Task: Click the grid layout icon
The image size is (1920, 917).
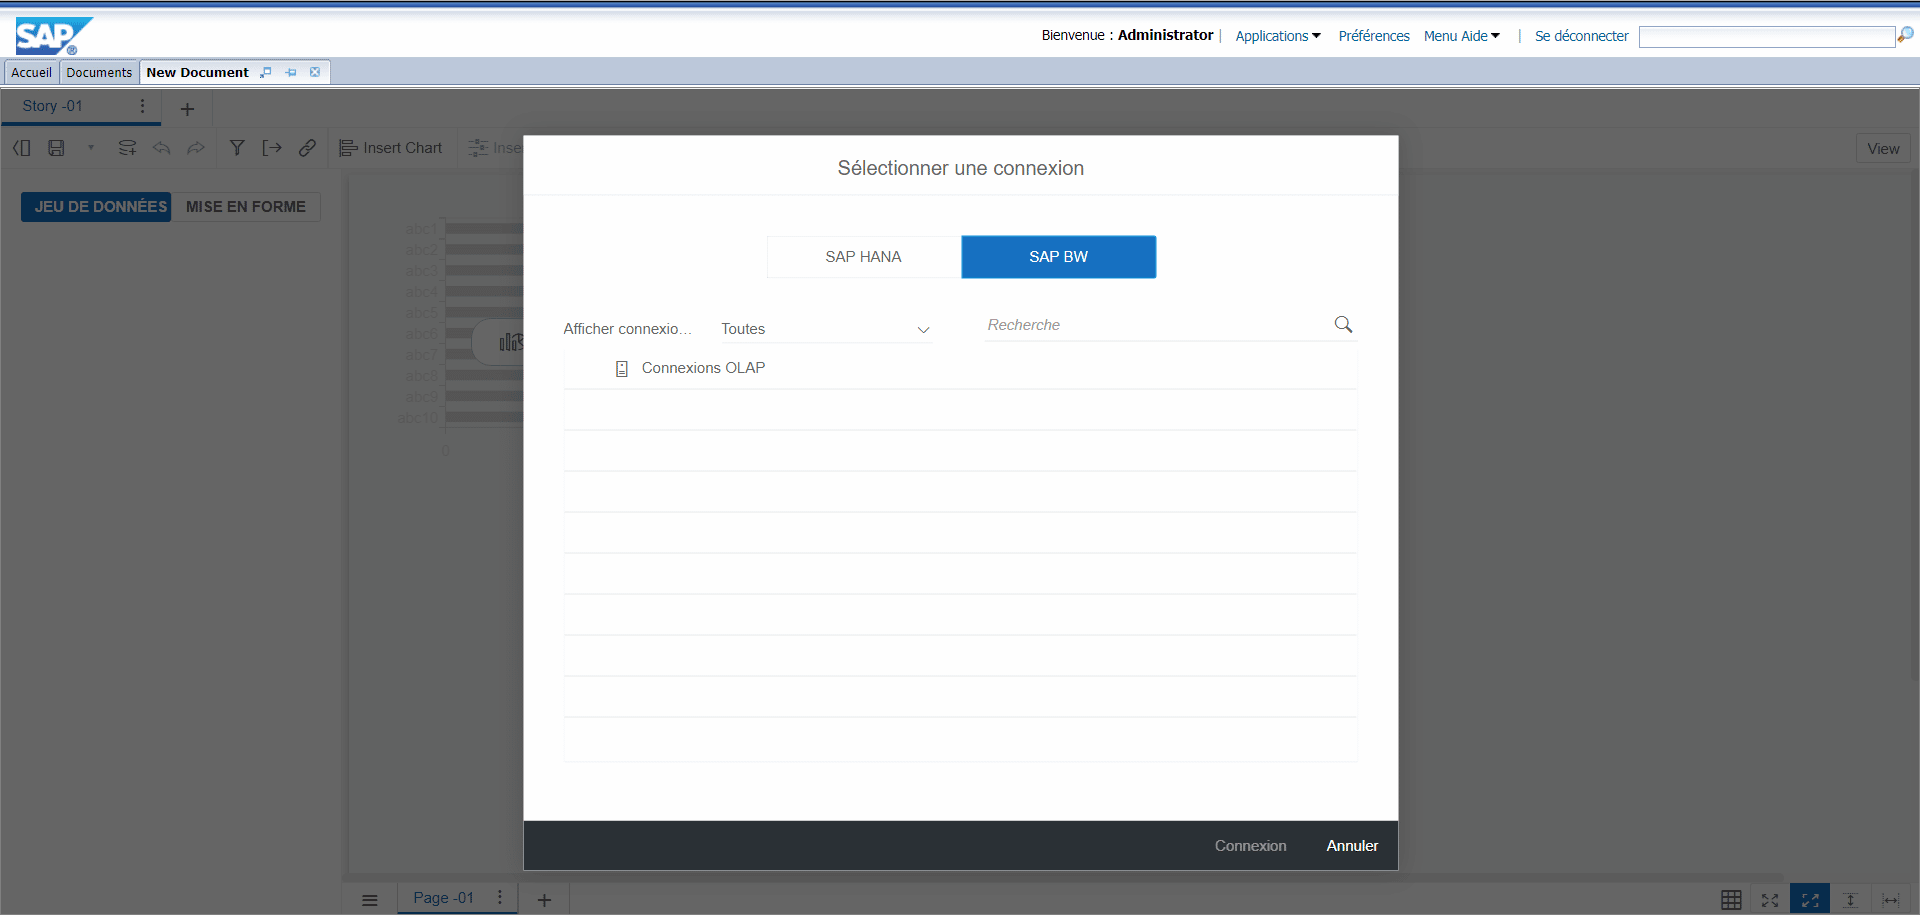Action: (x=1731, y=900)
